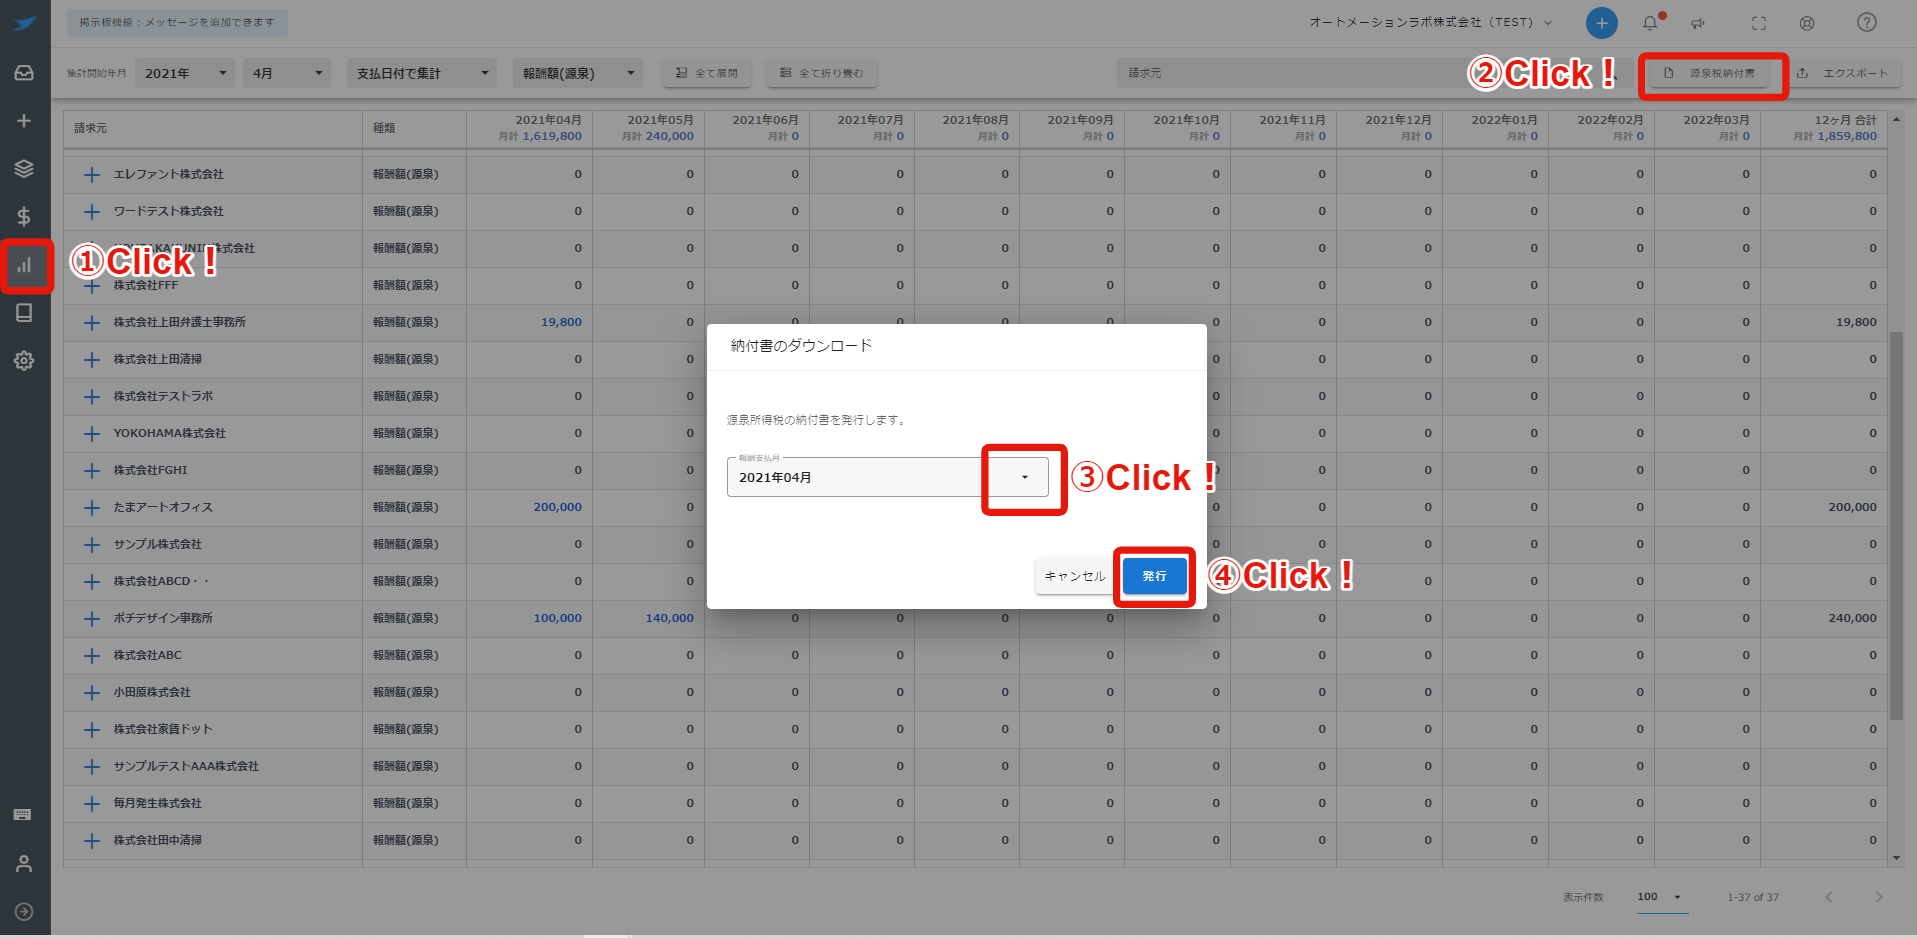Click the 全て折り畳む collapse all button
The height and width of the screenshot is (938, 1917).
coord(821,73)
